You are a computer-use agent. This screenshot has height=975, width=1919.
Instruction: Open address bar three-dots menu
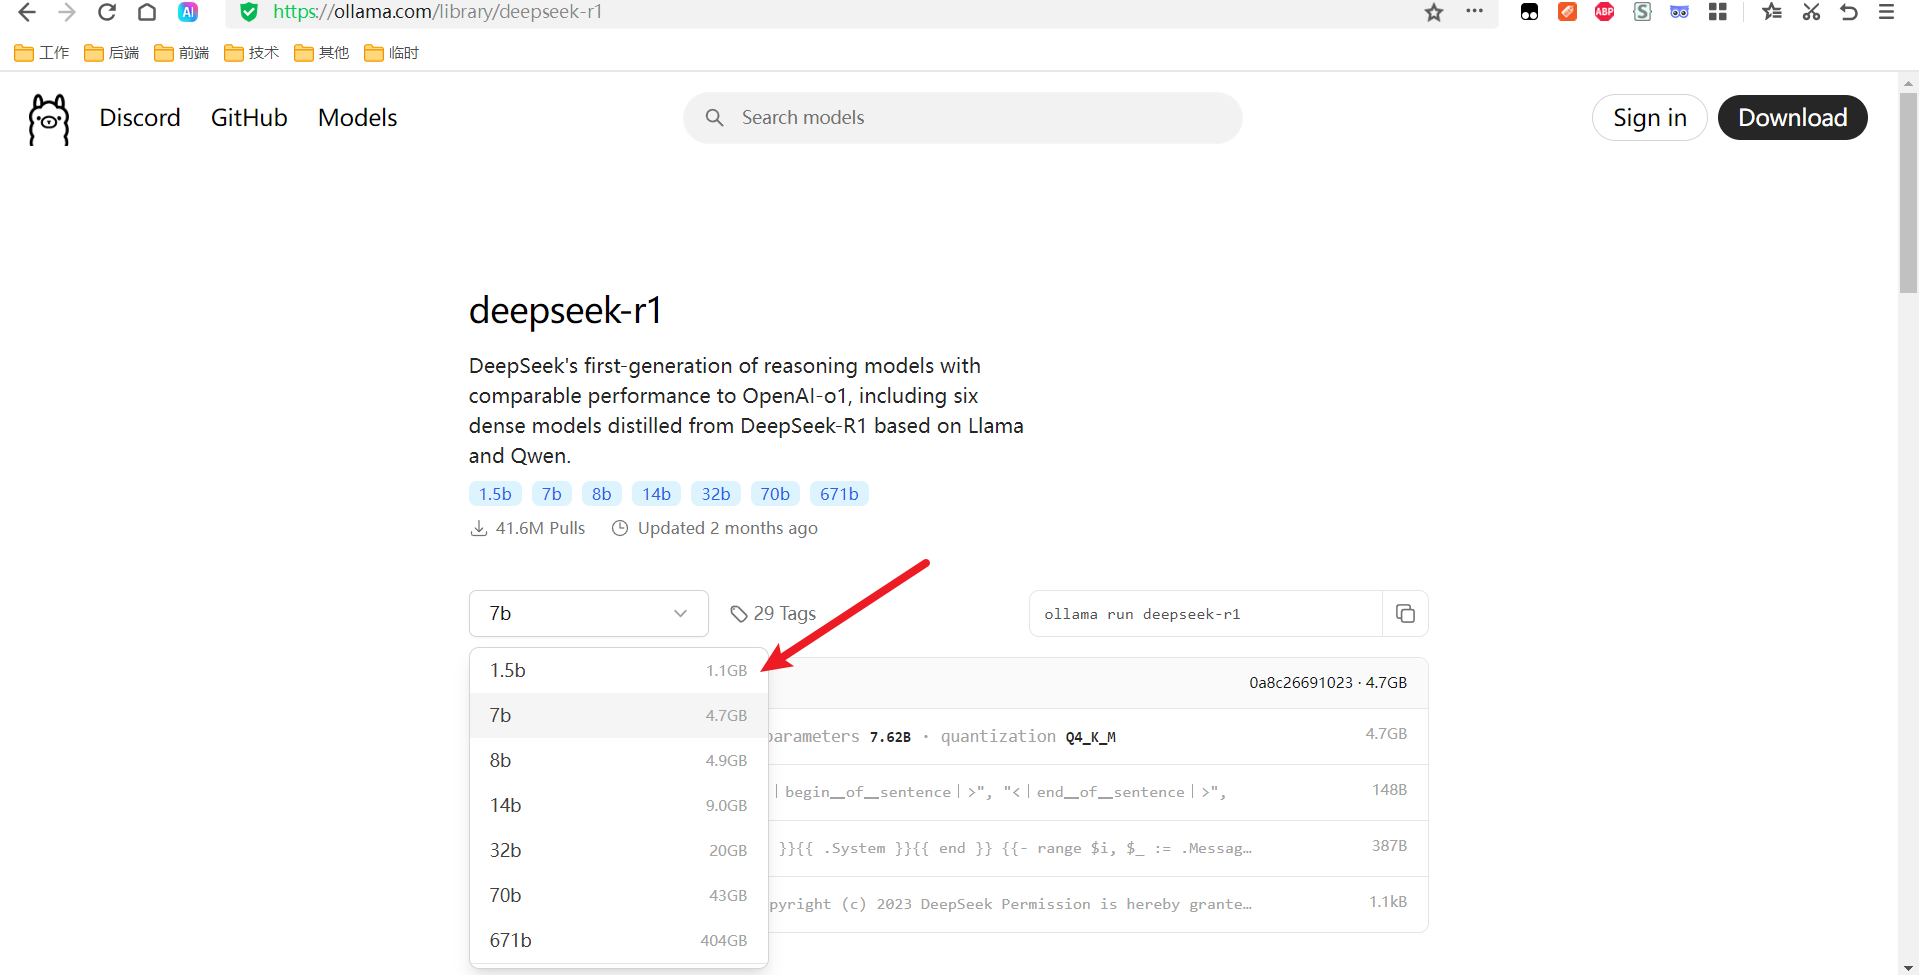(x=1474, y=12)
